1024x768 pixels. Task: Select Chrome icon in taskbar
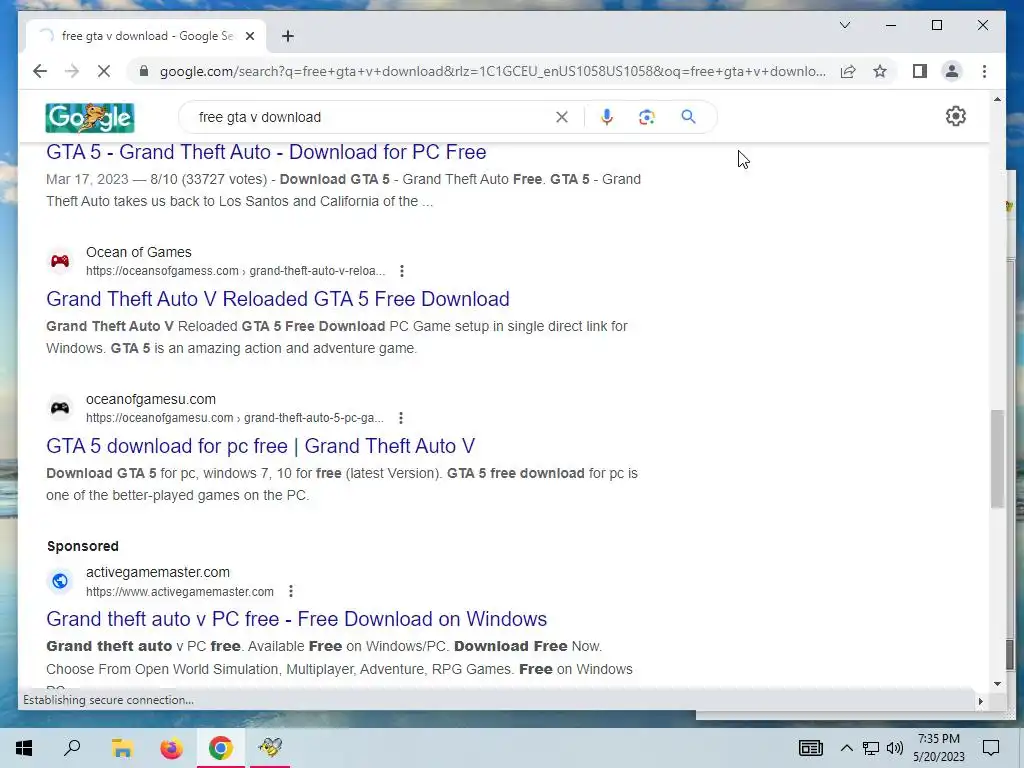221,748
